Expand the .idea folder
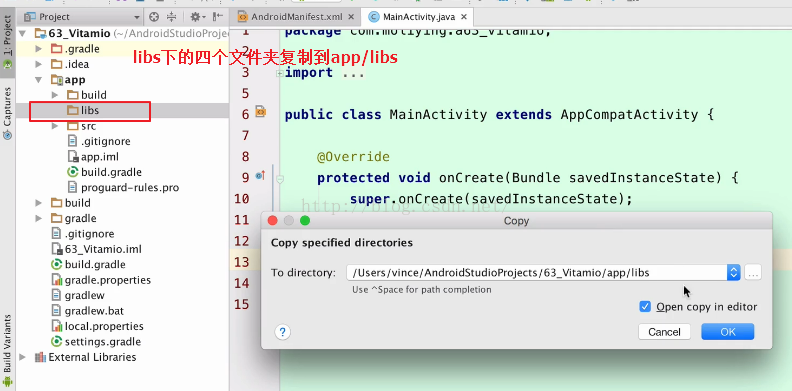792x391 pixels. 39,64
